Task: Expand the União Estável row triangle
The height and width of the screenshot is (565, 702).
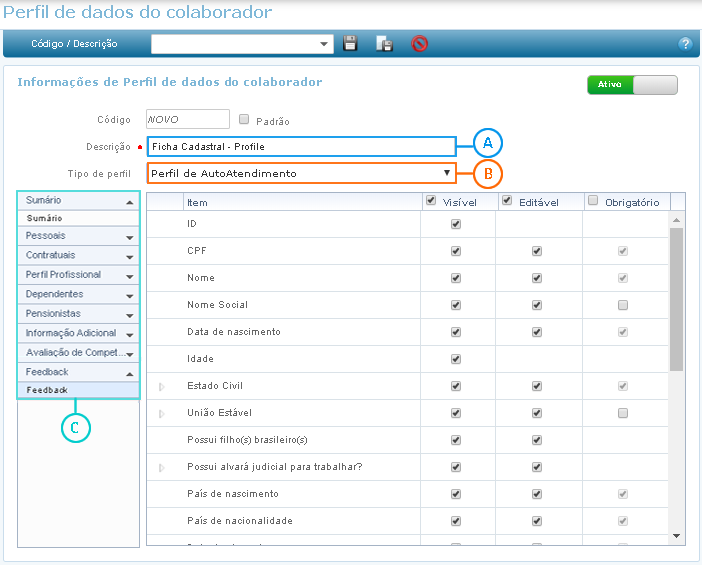Action: [163, 413]
